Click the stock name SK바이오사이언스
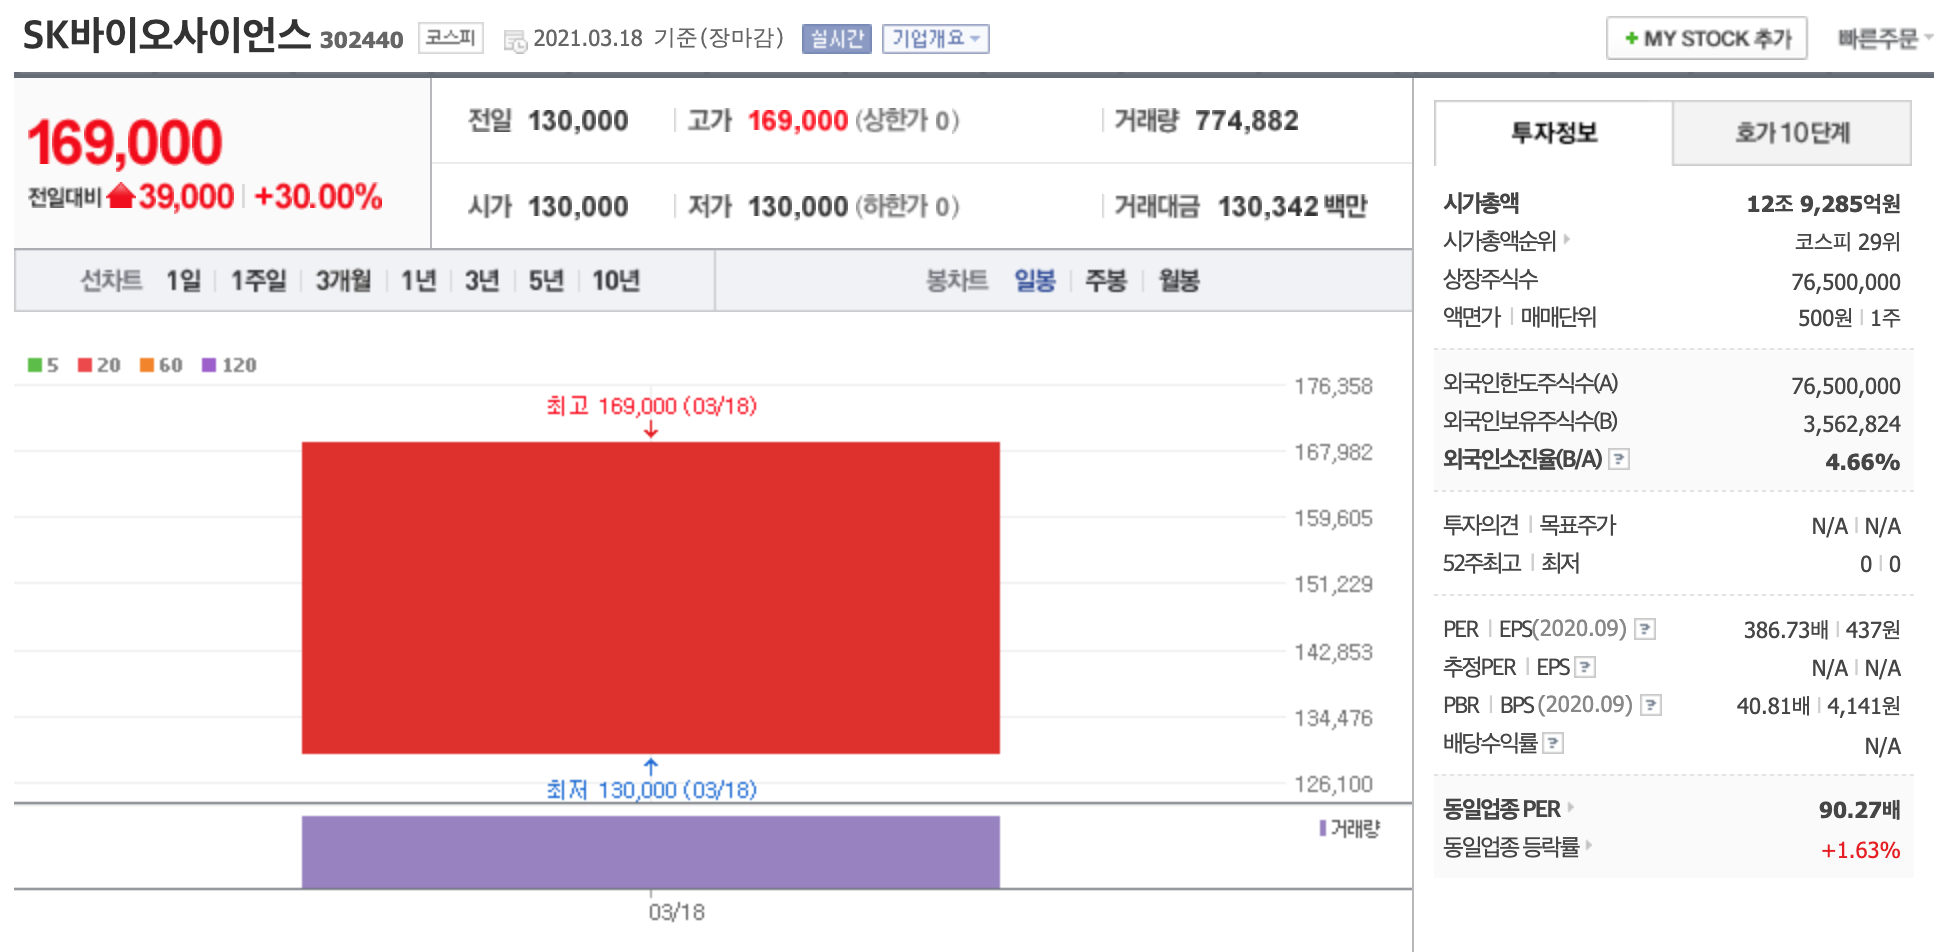 167,36
